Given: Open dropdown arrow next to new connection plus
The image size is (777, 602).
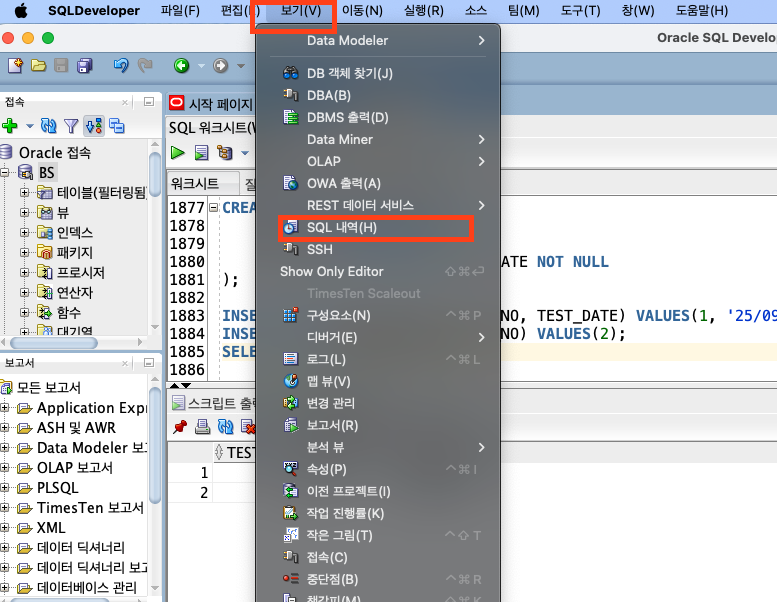Looking at the screenshot, I should [29, 126].
